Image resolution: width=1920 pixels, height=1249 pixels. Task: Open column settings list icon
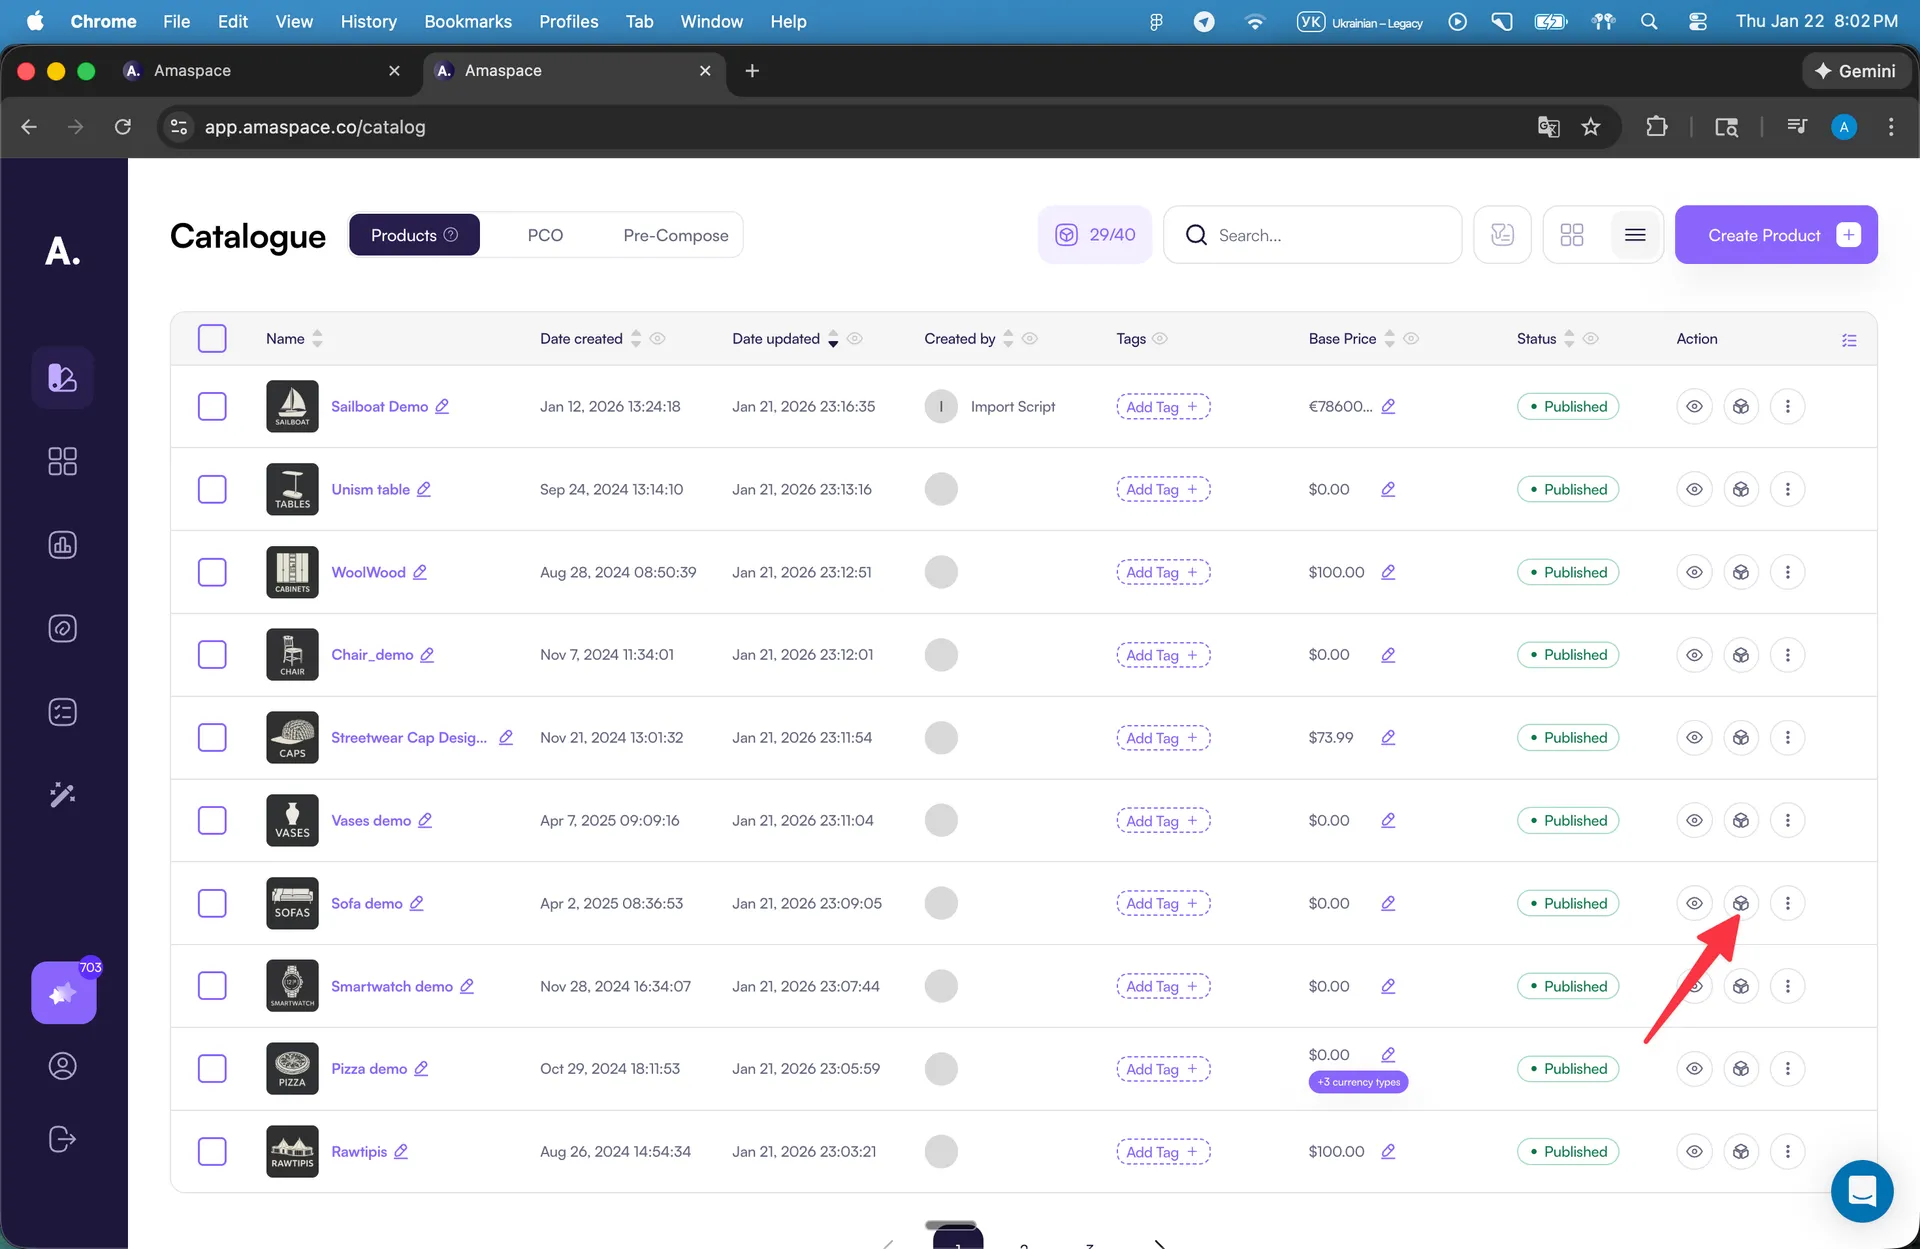(x=1849, y=340)
